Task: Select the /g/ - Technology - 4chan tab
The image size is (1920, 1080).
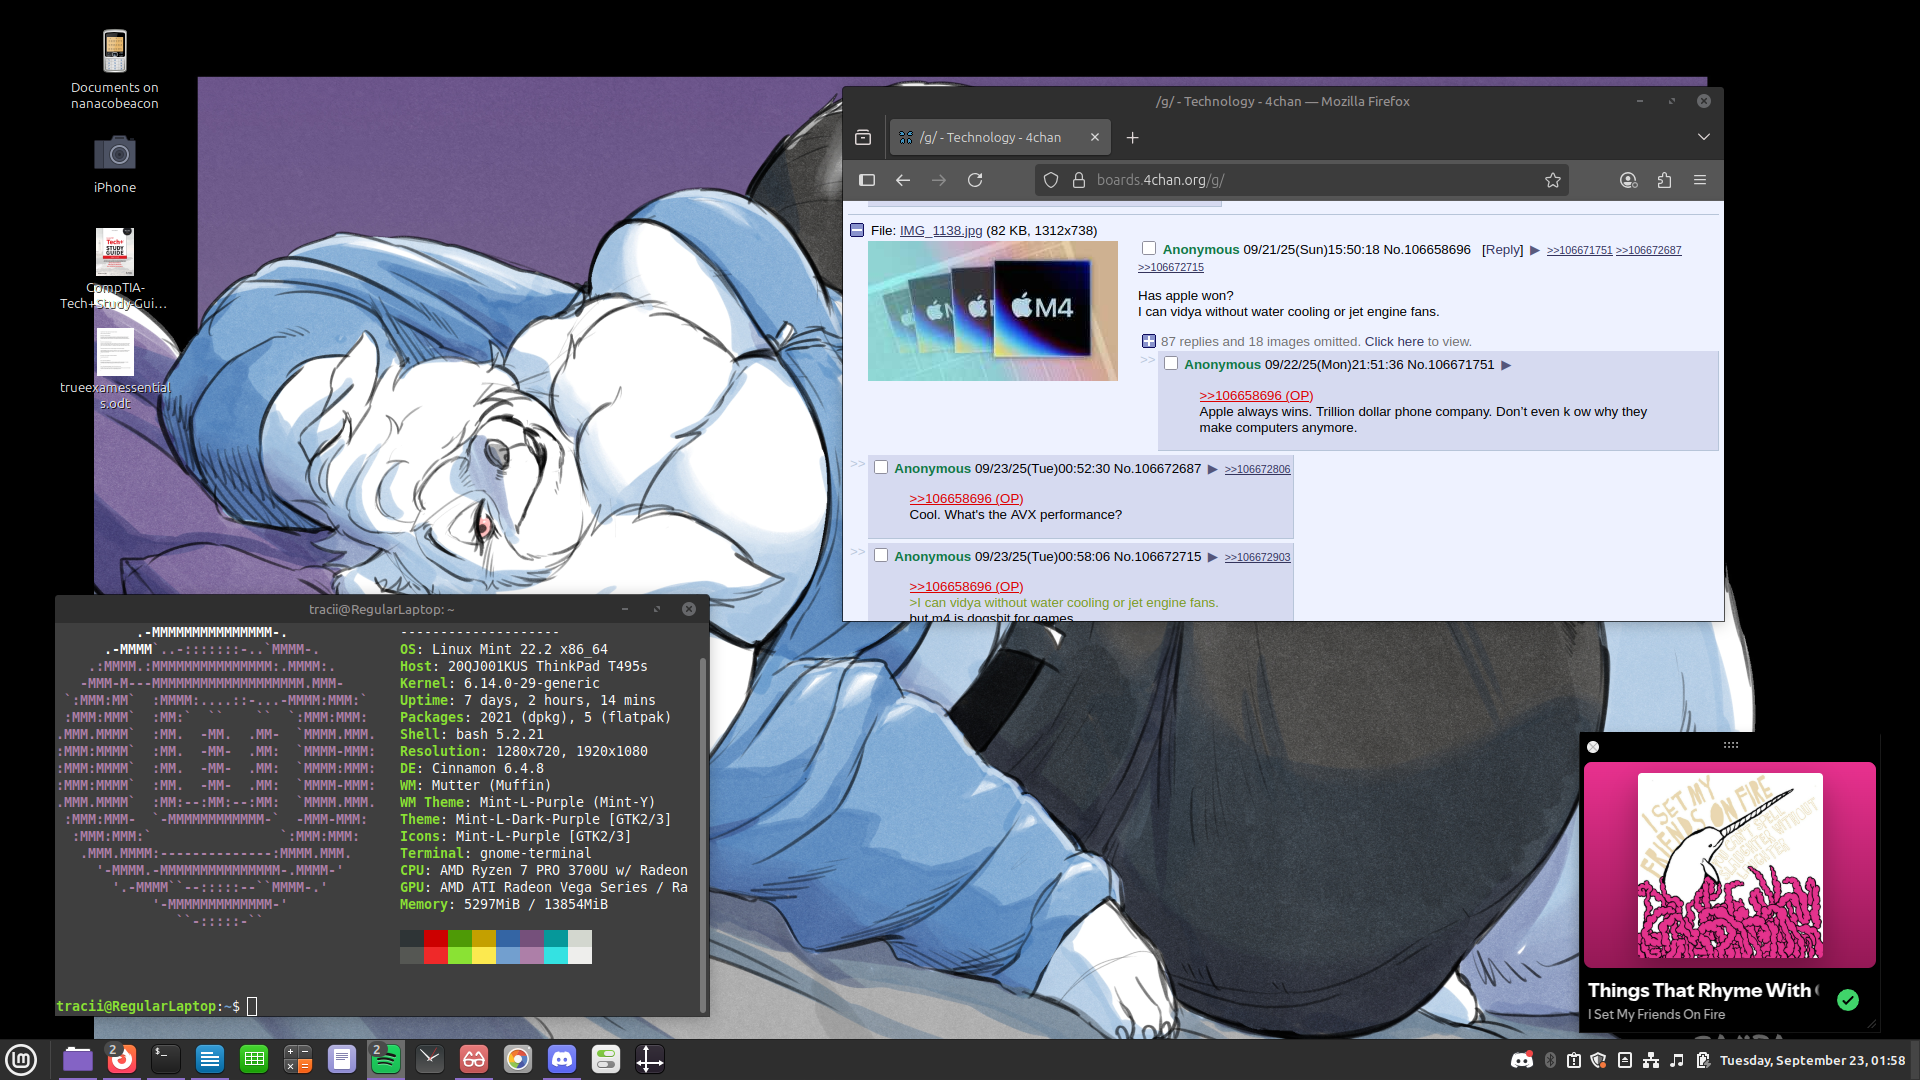Action: [x=1000, y=137]
